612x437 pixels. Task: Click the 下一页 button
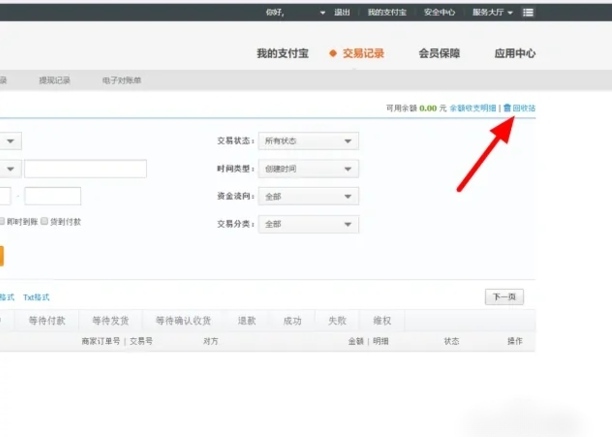point(503,297)
